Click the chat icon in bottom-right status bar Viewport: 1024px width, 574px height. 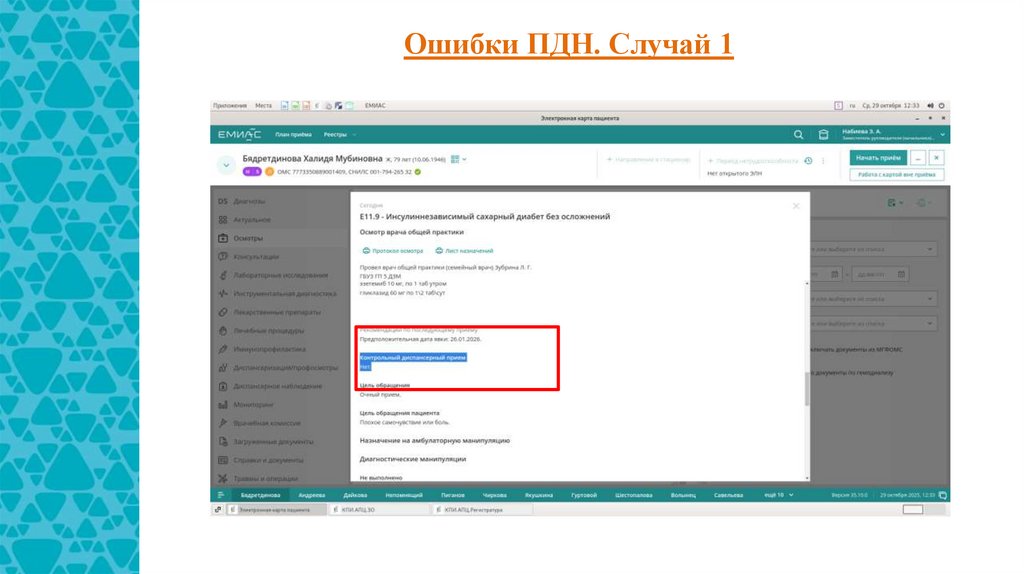(x=942, y=495)
